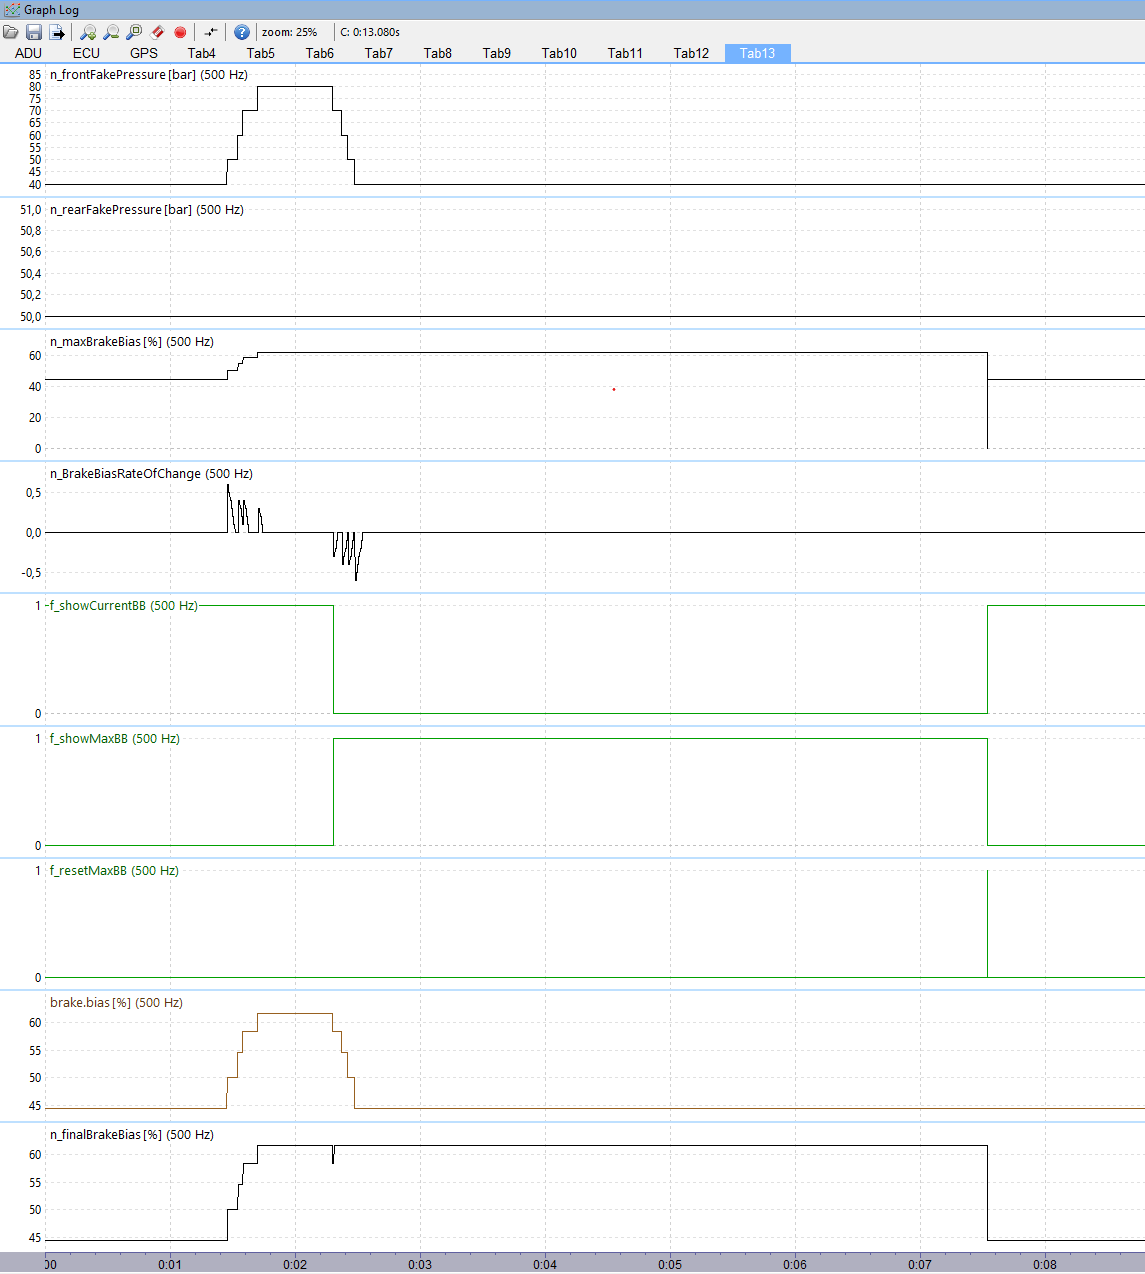Fit zoom with magnifier square icon
The width and height of the screenshot is (1145, 1274).
[x=134, y=32]
